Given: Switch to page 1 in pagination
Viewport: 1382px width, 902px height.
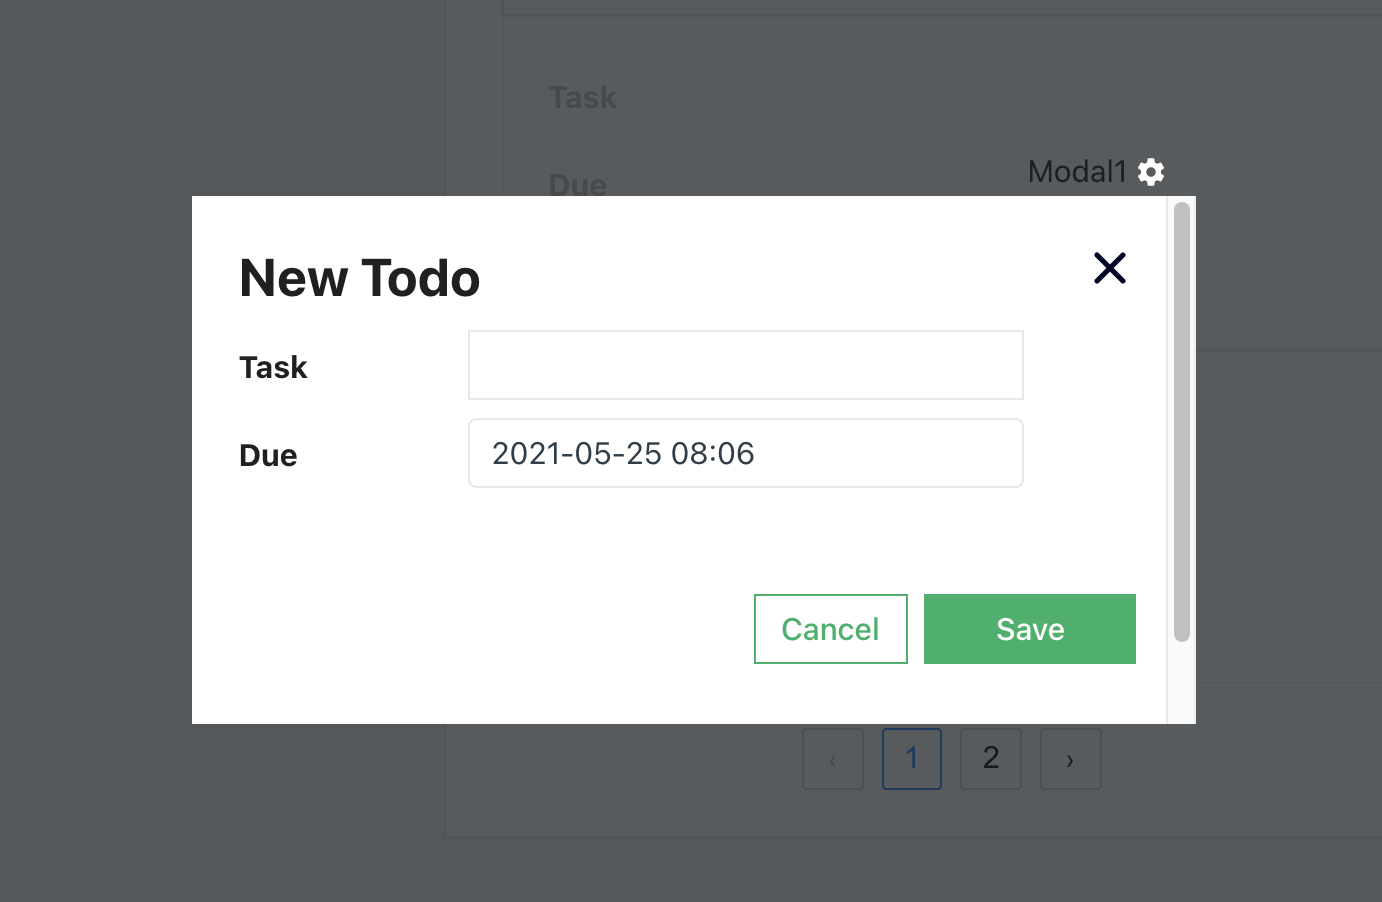Looking at the screenshot, I should pyautogui.click(x=911, y=759).
